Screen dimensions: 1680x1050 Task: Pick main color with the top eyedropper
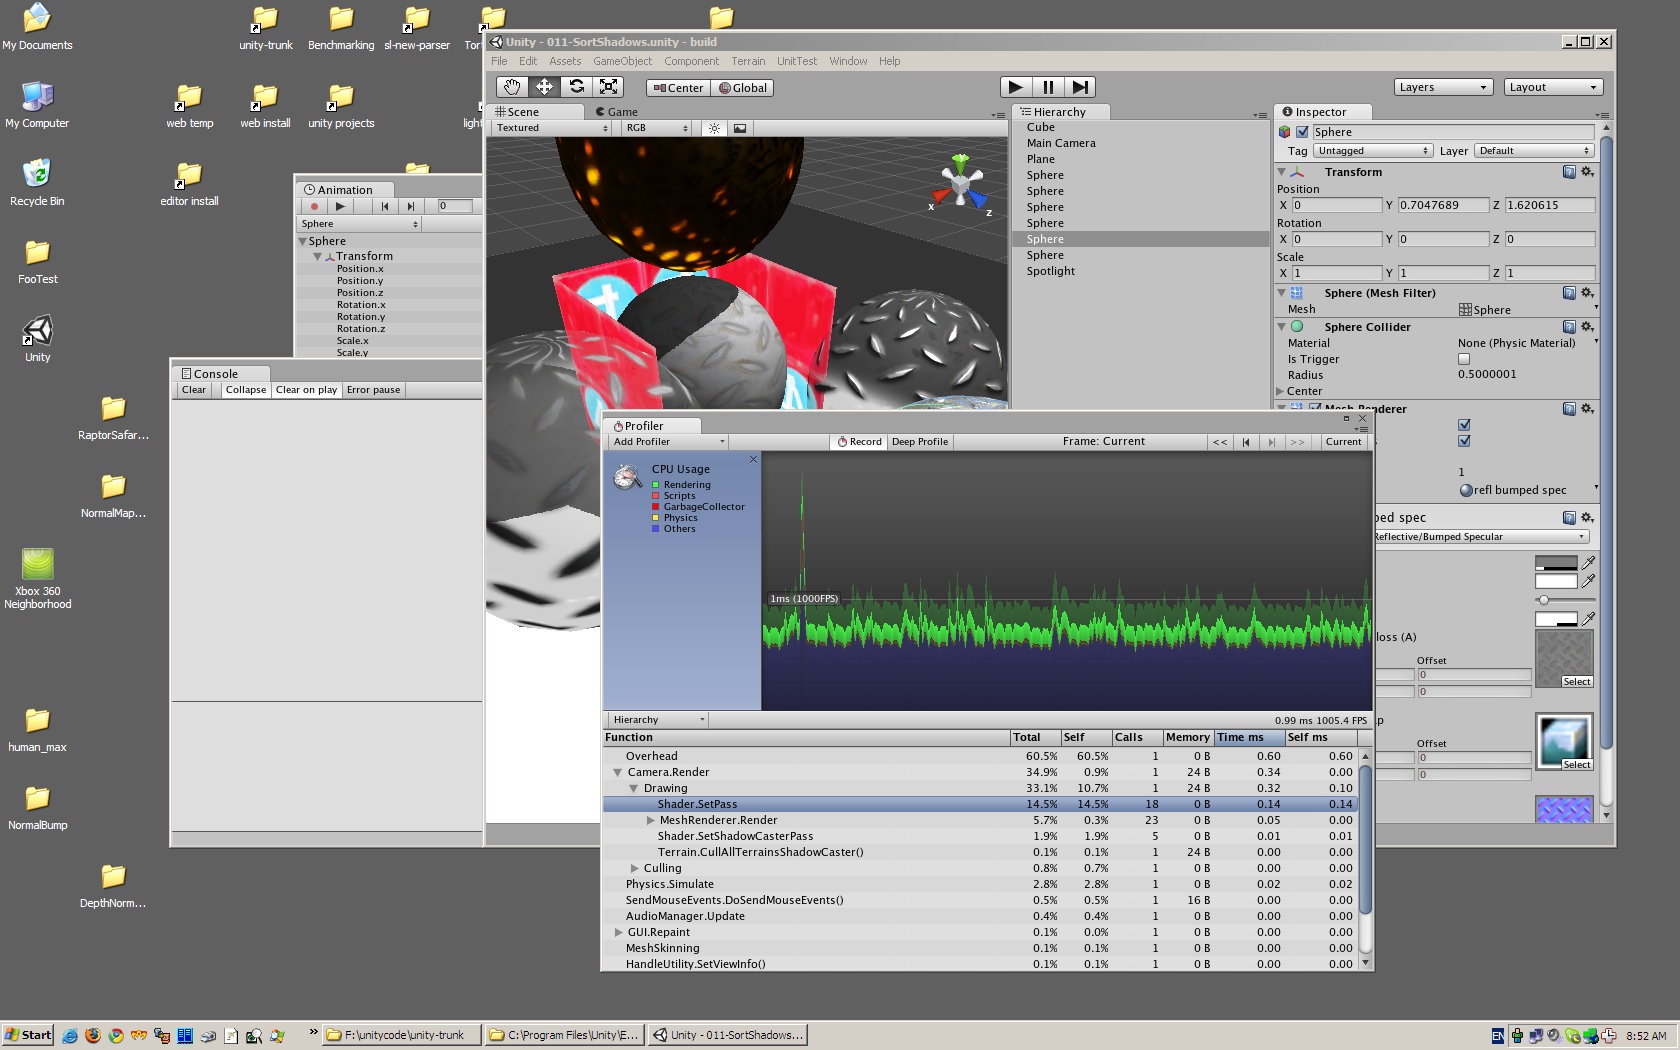click(x=1589, y=563)
